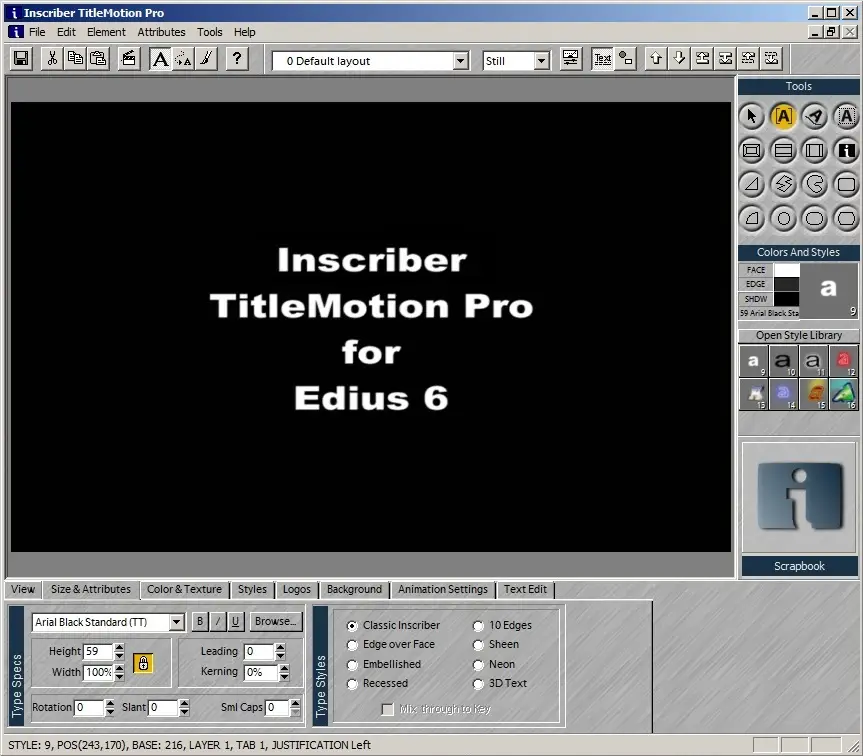The image size is (863, 756).
Task: Select the Recessed type style
Action: [x=352, y=684]
